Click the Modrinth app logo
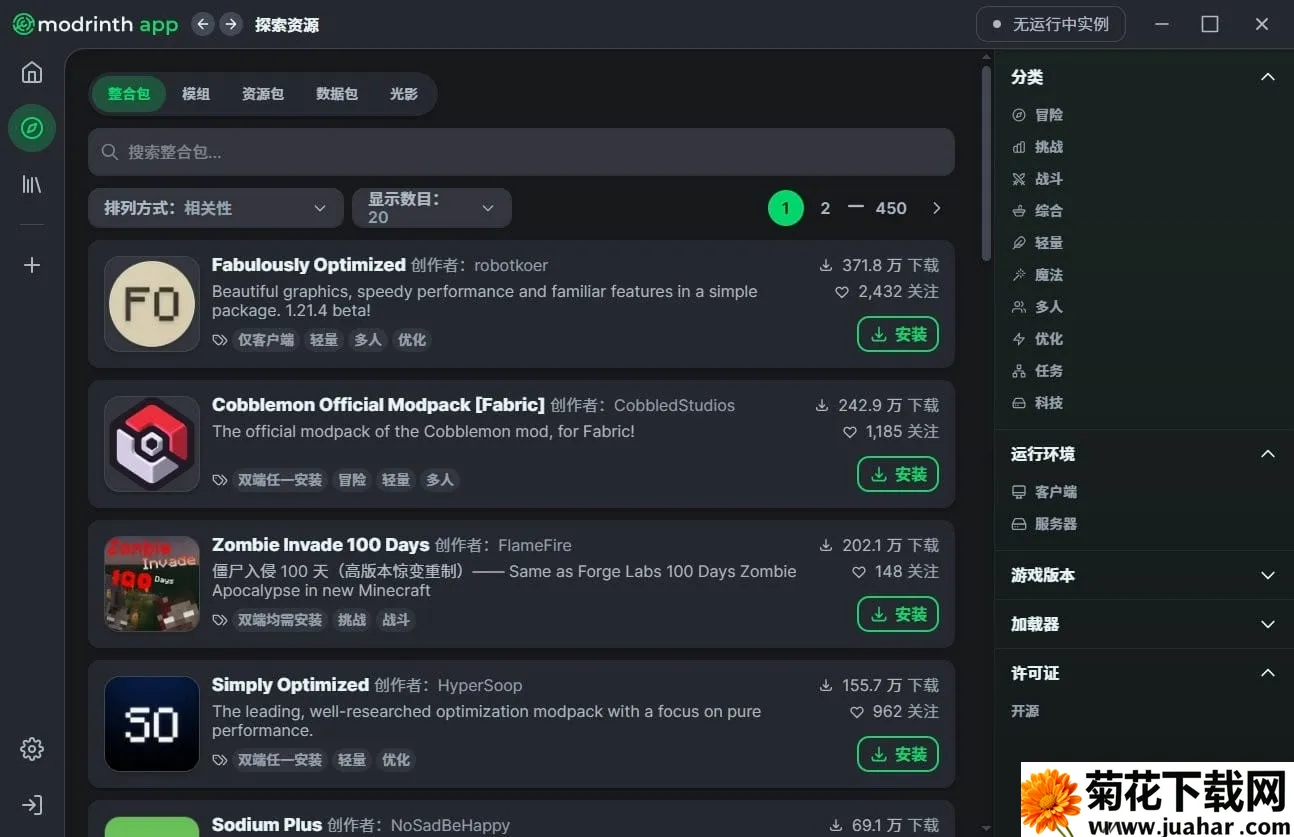This screenshot has width=1294, height=837. tap(95, 24)
